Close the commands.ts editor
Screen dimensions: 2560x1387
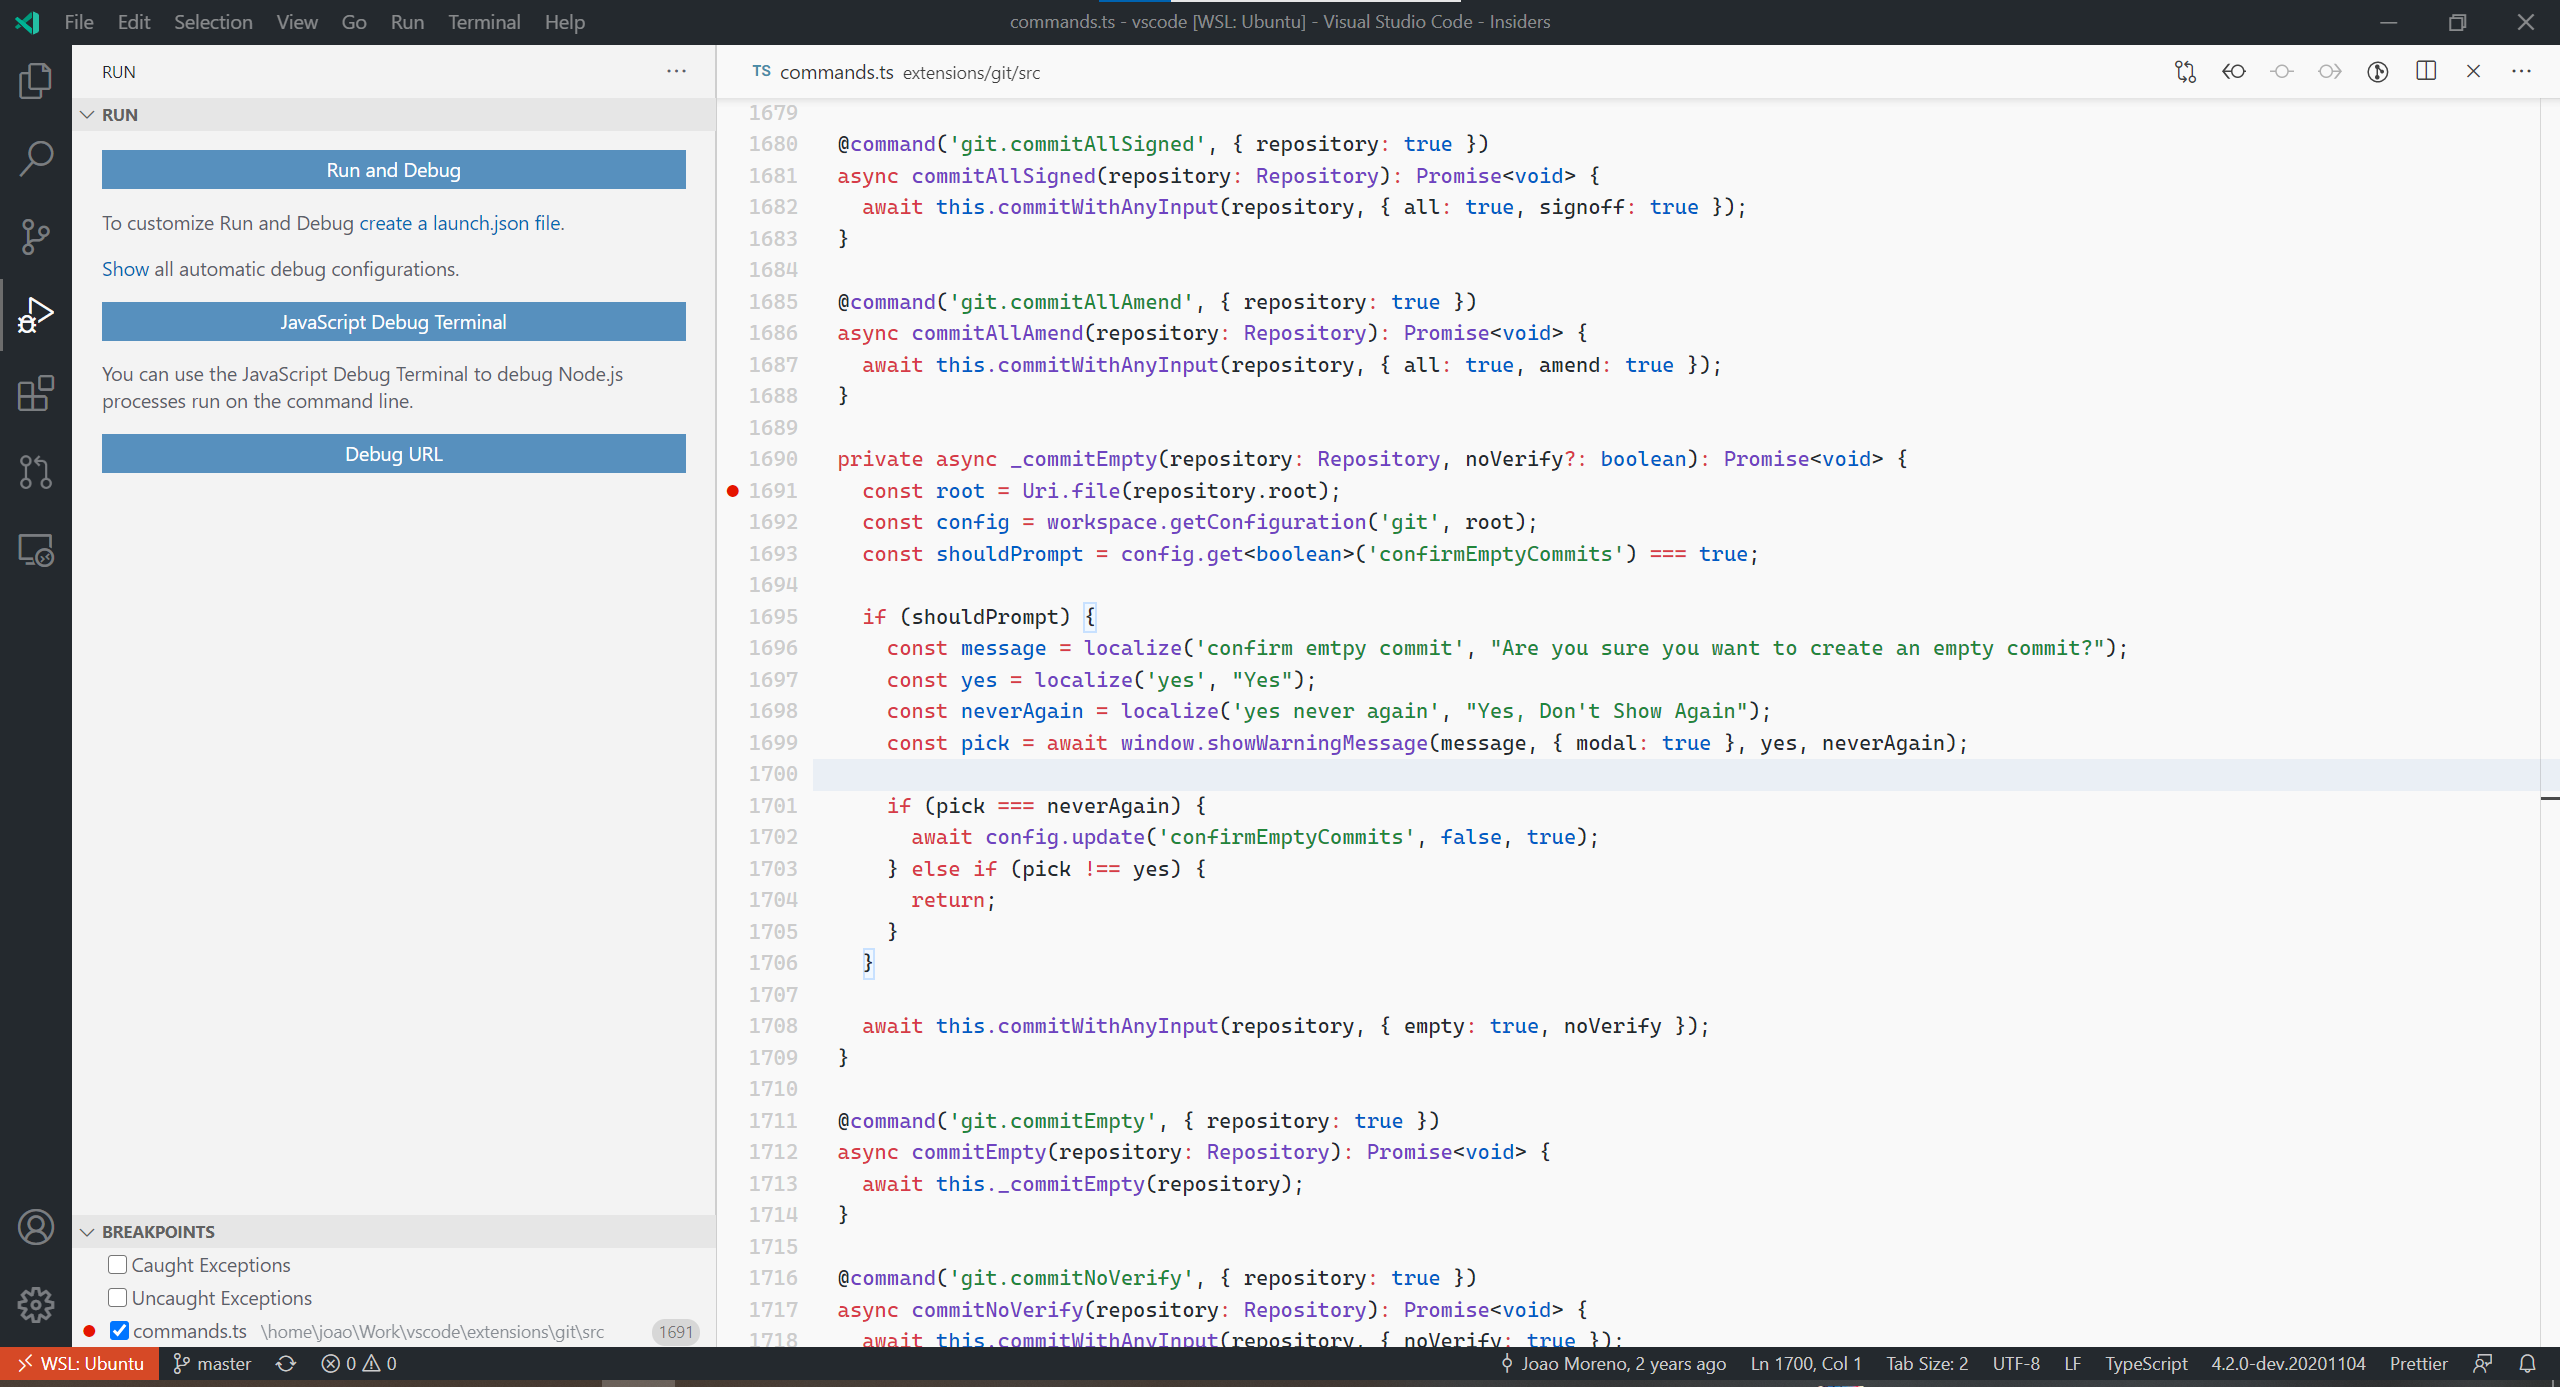point(2474,72)
